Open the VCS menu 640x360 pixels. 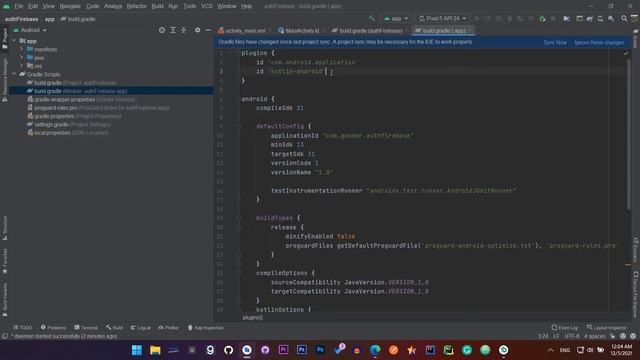click(207, 6)
